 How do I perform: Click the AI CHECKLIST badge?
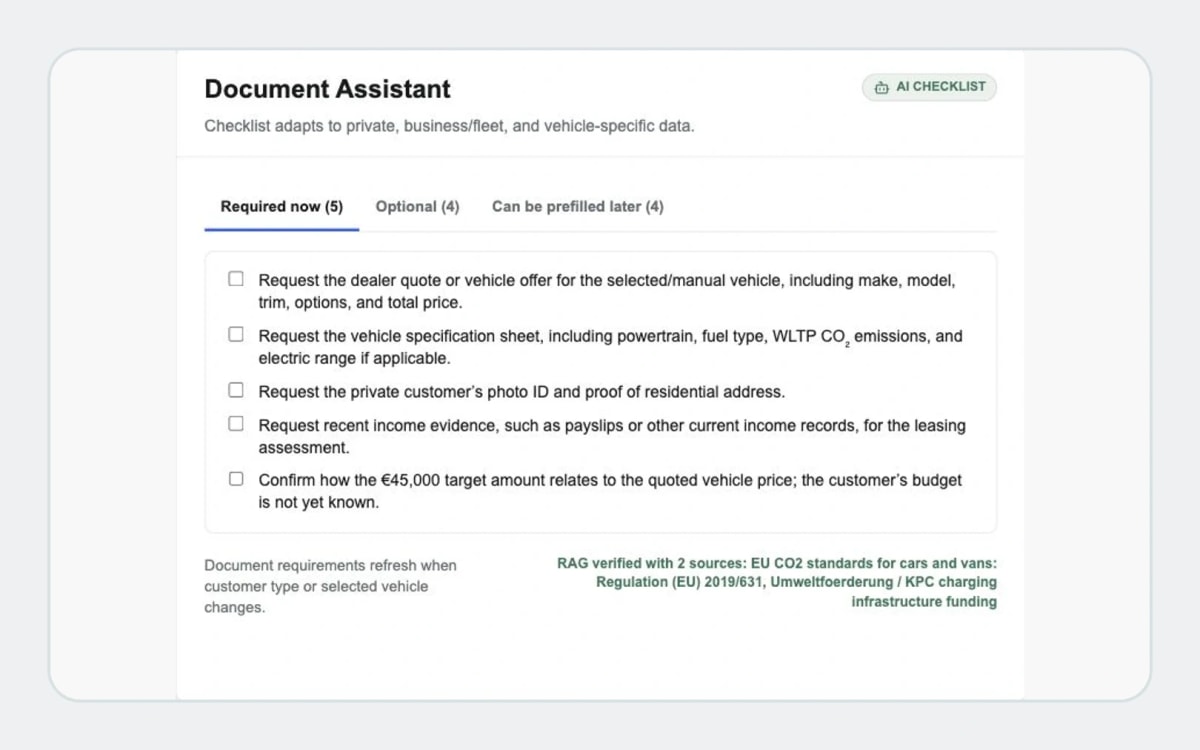(929, 87)
